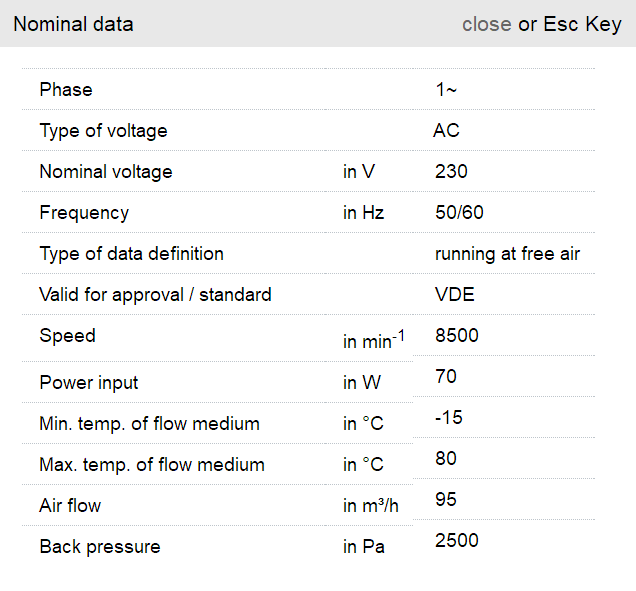The image size is (636, 591).
Task: Select the running at free air value
Action: (x=507, y=254)
